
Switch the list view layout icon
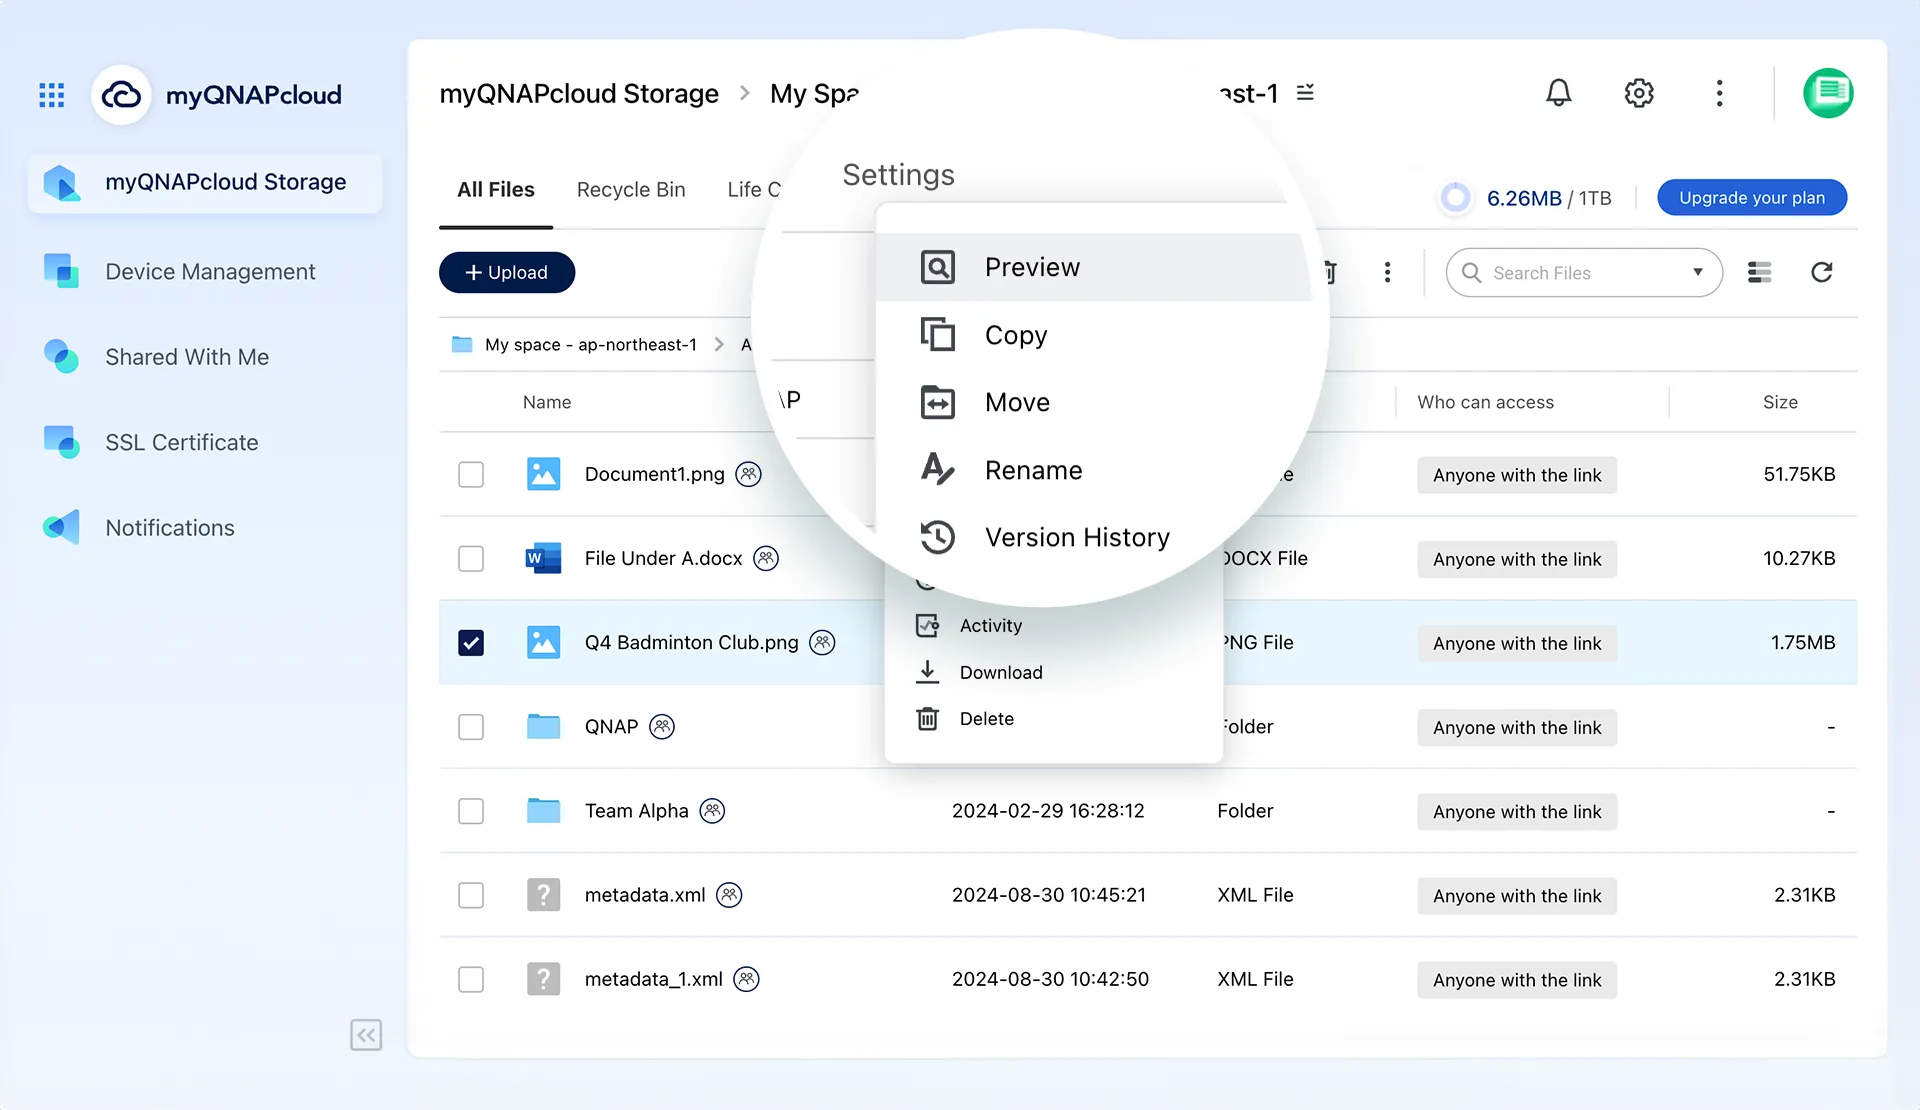pos(1759,272)
